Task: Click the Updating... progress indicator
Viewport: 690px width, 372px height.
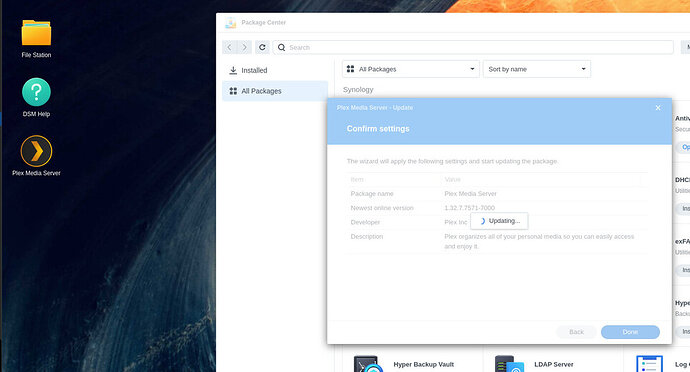Action: pyautogui.click(x=499, y=221)
